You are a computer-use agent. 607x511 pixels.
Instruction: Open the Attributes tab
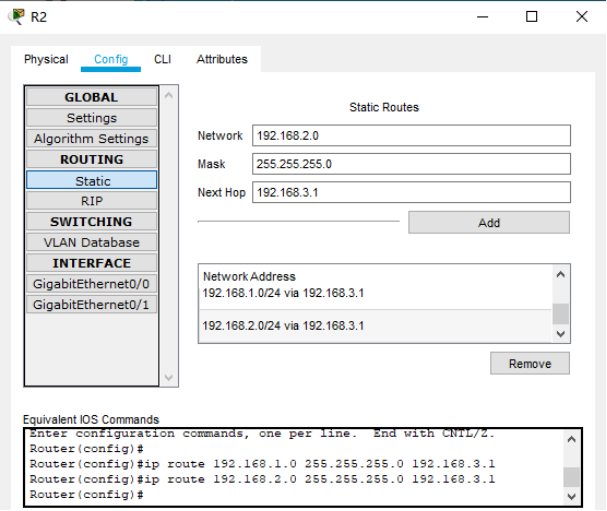click(222, 59)
